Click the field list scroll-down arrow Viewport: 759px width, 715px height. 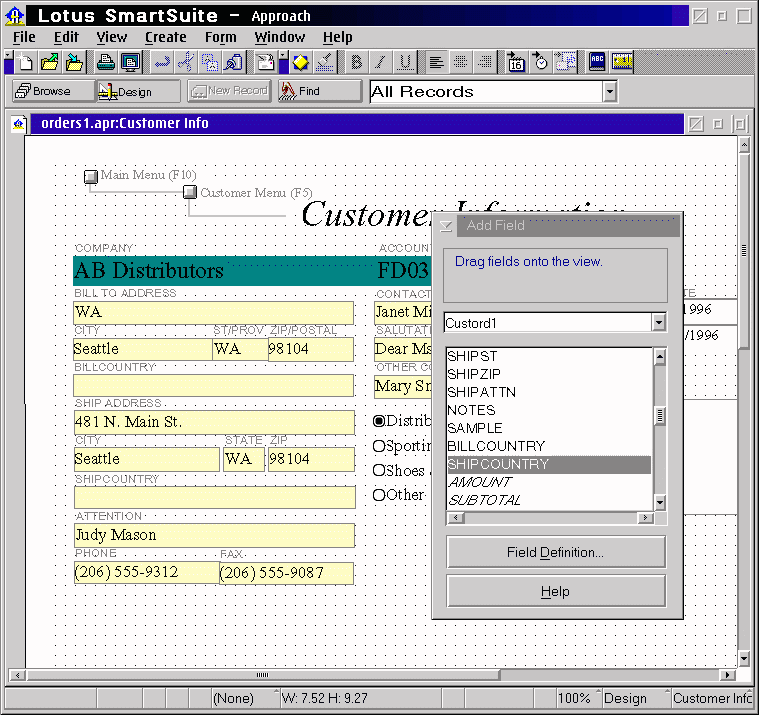pos(660,502)
